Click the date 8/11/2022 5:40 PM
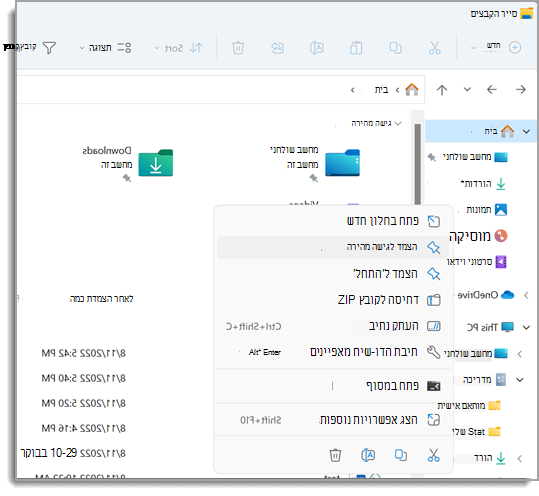Screen dimensions: 539x496 [84, 378]
